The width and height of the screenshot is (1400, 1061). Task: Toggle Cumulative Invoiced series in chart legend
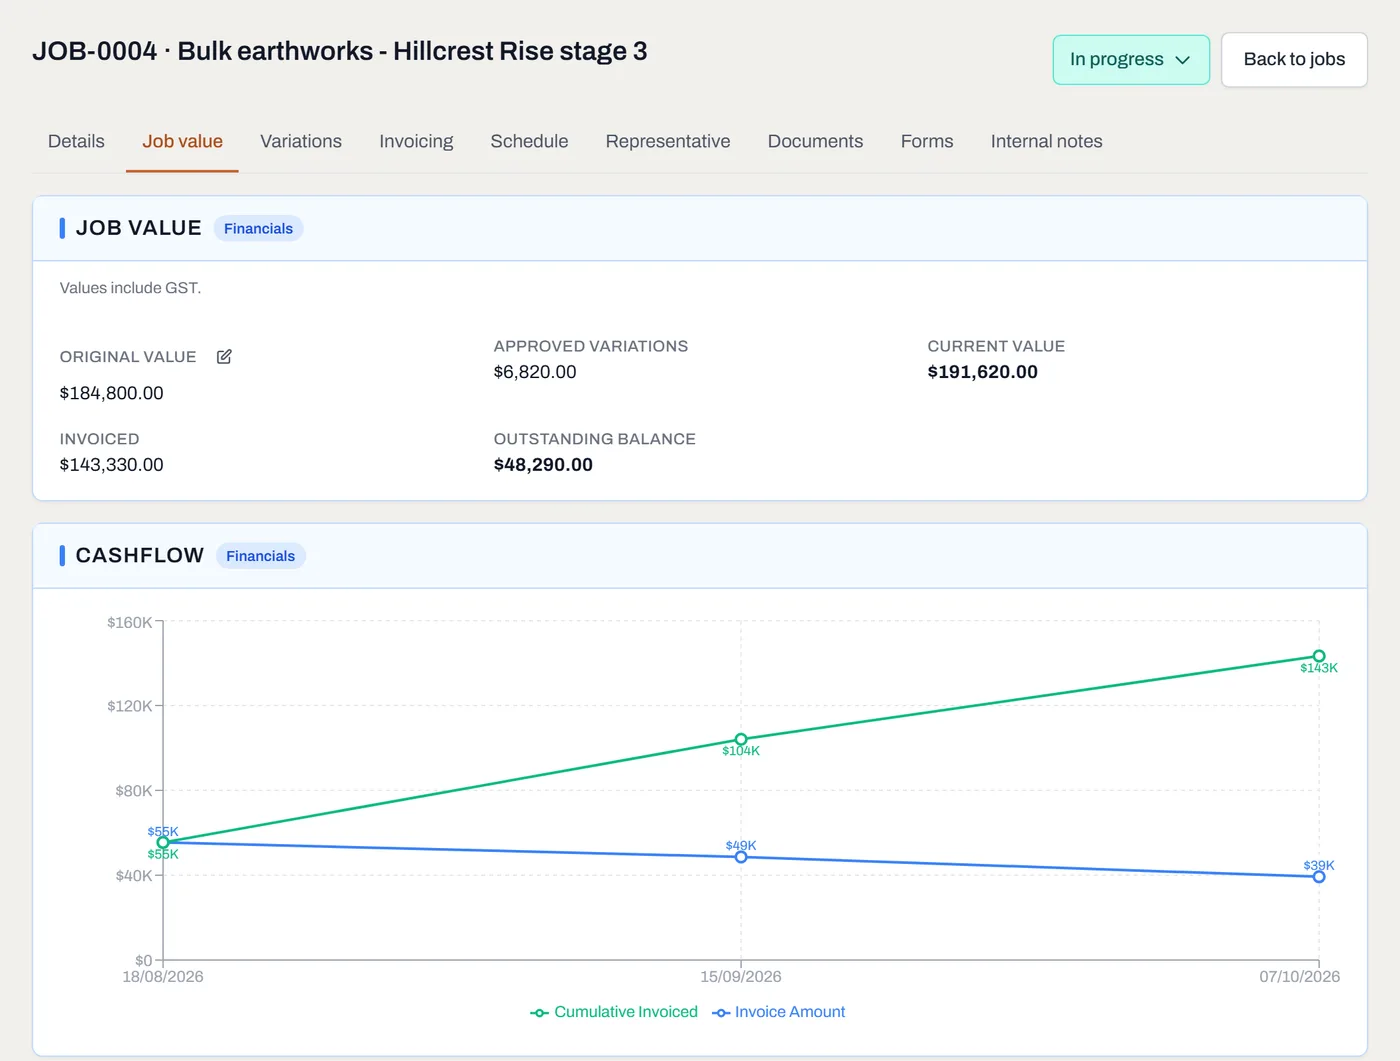tap(614, 1012)
